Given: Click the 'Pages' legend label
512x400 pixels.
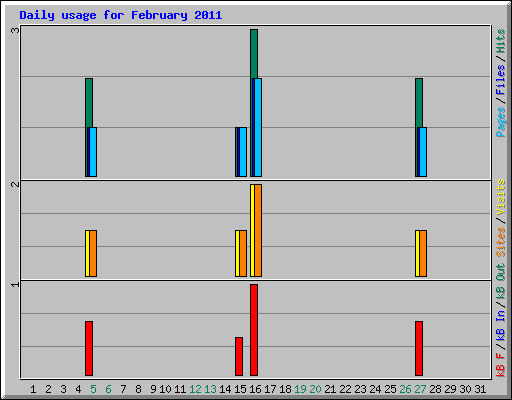Looking at the screenshot, I should pyautogui.click(x=501, y=122).
